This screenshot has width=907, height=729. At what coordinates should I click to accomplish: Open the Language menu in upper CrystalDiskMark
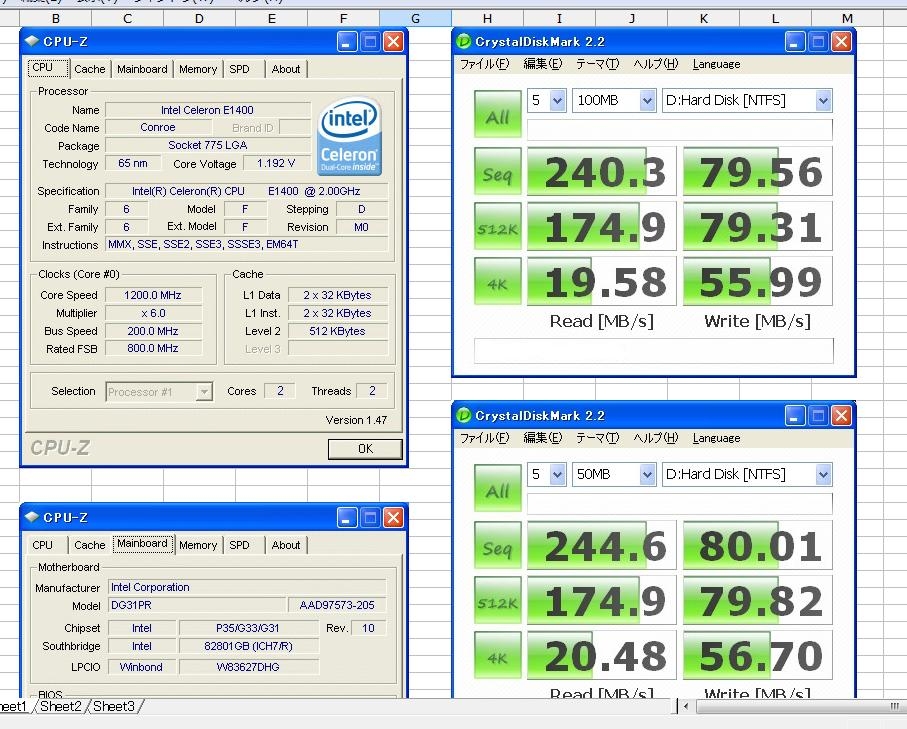point(716,64)
